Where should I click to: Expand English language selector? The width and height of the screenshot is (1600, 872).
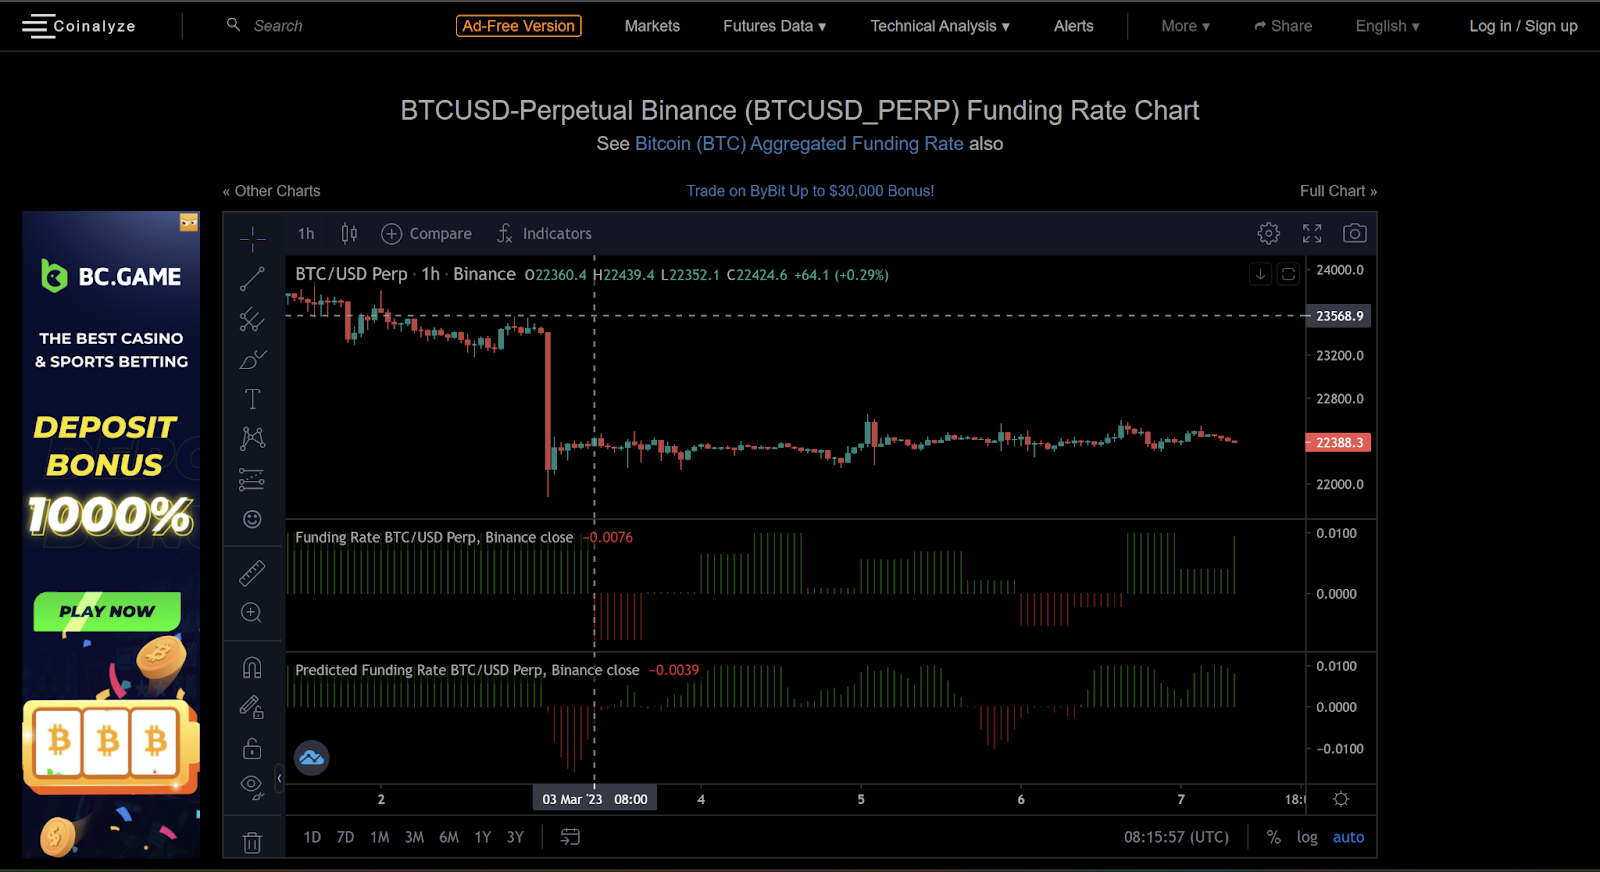pyautogui.click(x=1388, y=26)
